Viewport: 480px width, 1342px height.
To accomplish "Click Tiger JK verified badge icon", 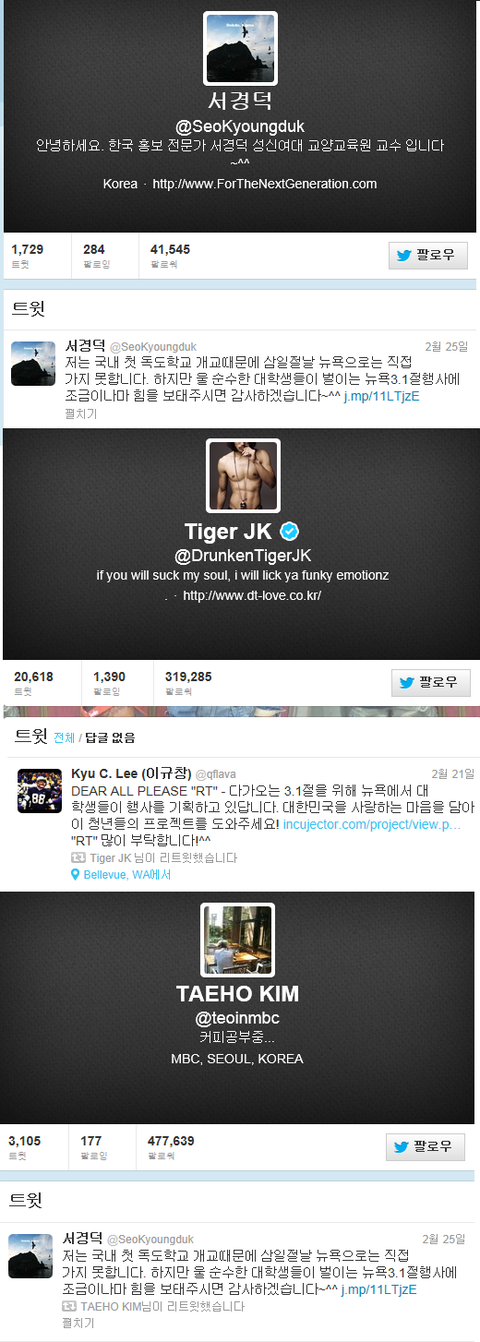I will point(289,531).
